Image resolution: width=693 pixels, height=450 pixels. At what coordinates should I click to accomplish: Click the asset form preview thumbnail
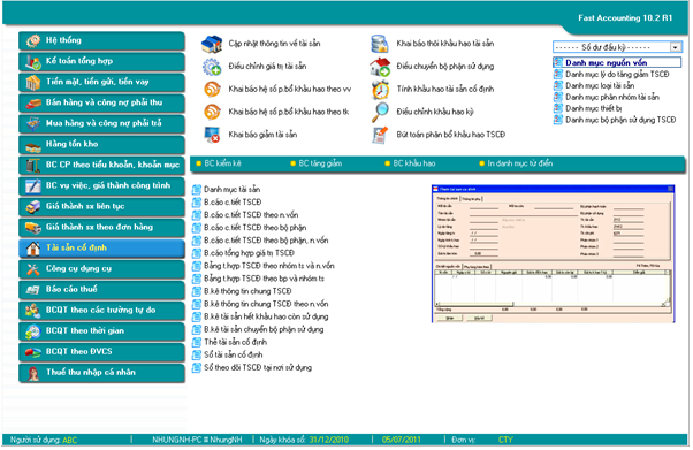tap(553, 254)
